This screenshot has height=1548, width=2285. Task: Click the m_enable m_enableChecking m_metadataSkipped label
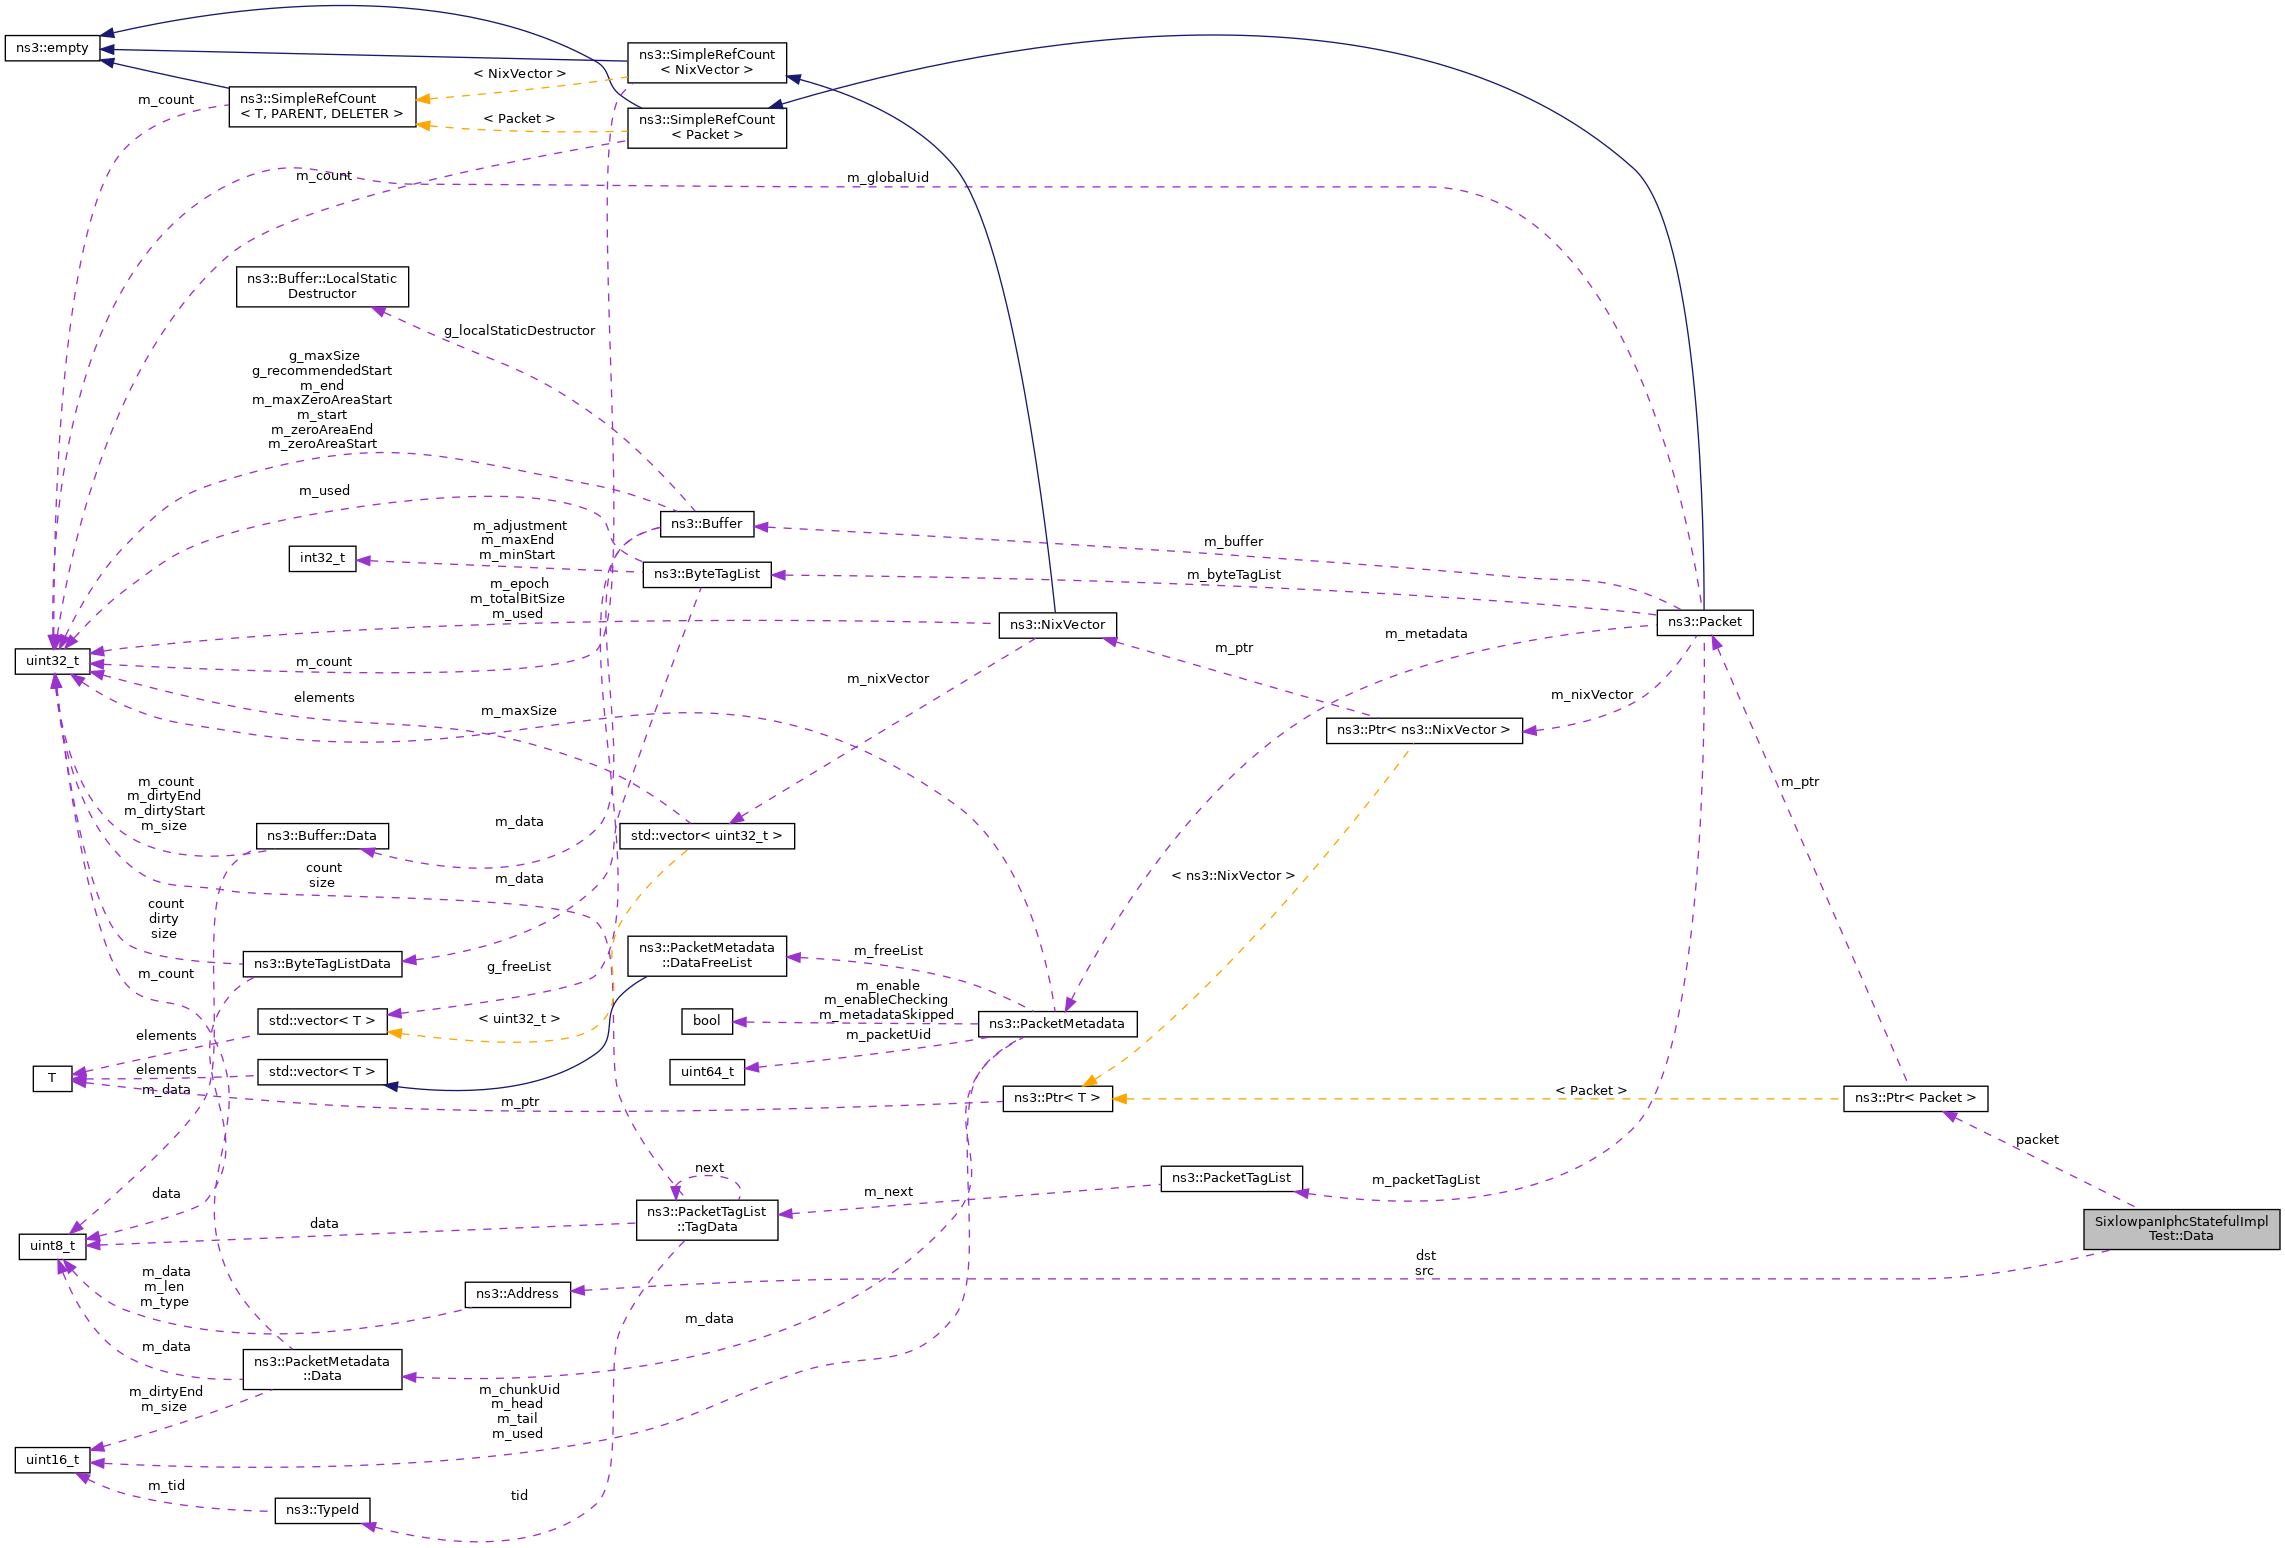pyautogui.click(x=887, y=1000)
